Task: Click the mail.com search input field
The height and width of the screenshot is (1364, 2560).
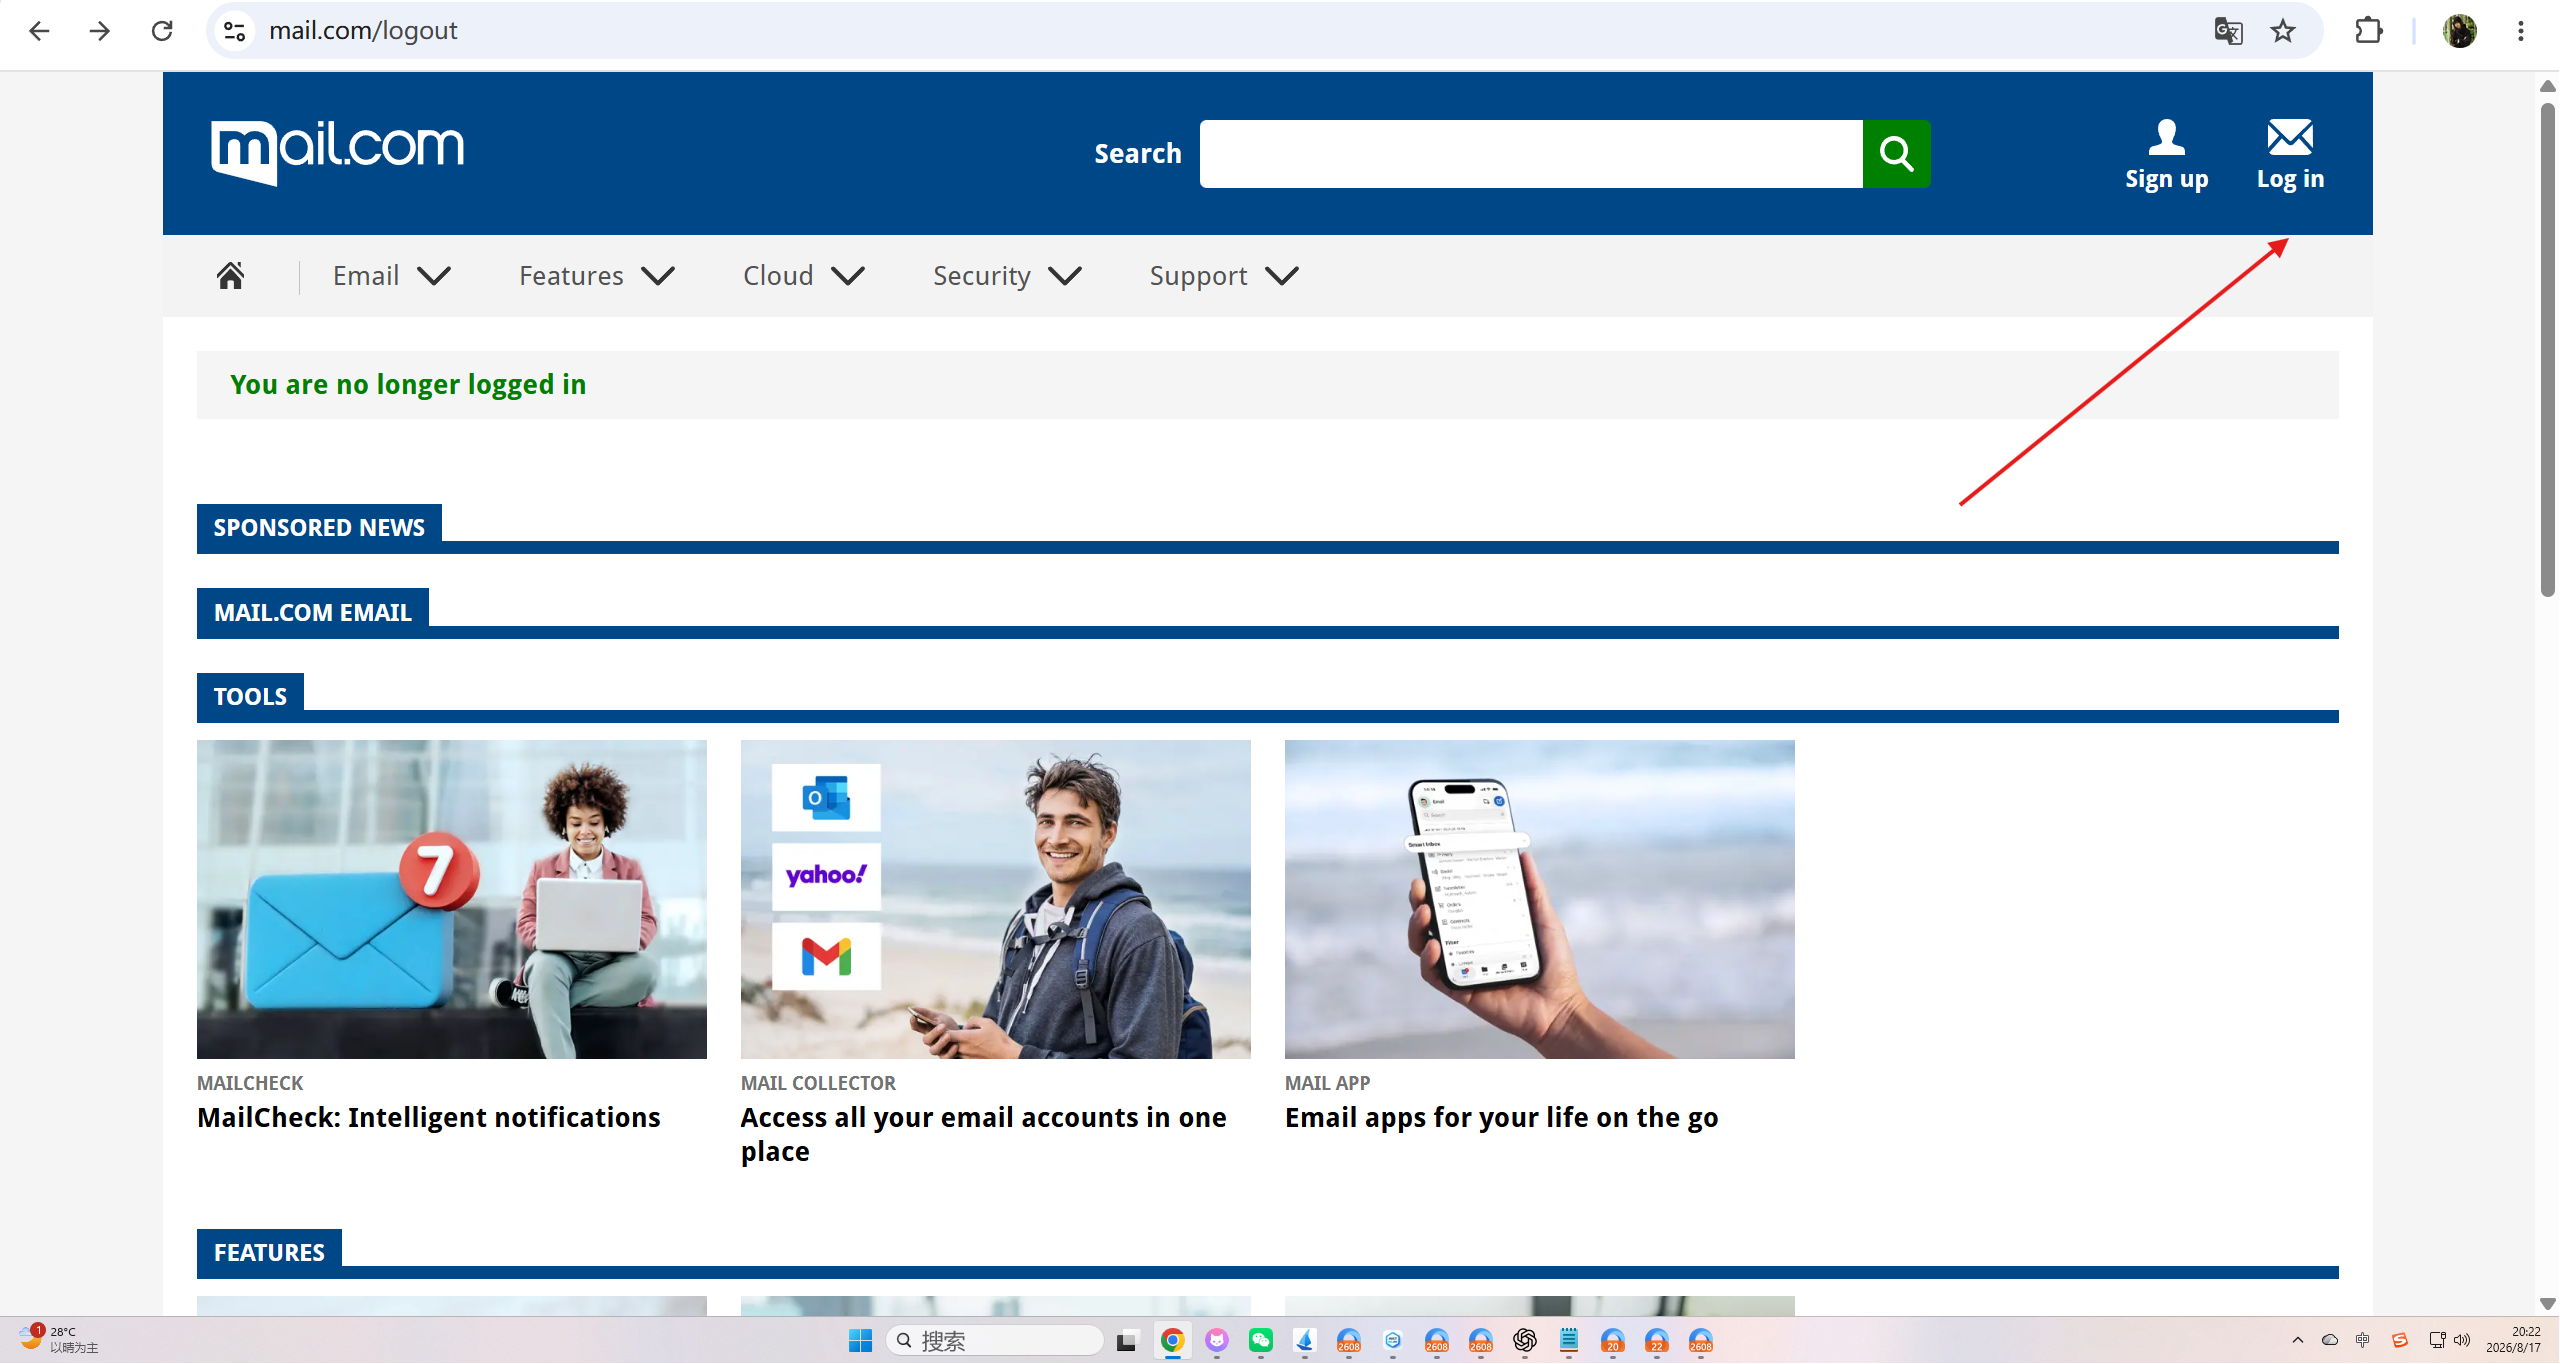Action: pyautogui.click(x=1531, y=154)
